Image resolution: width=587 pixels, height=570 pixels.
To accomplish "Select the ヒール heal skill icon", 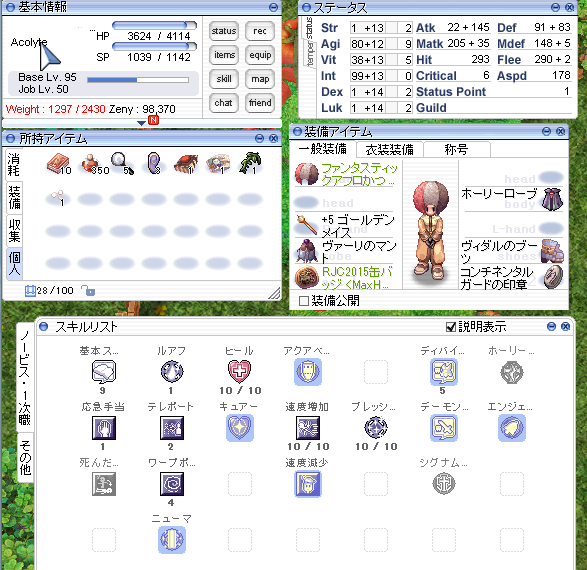I will [240, 372].
